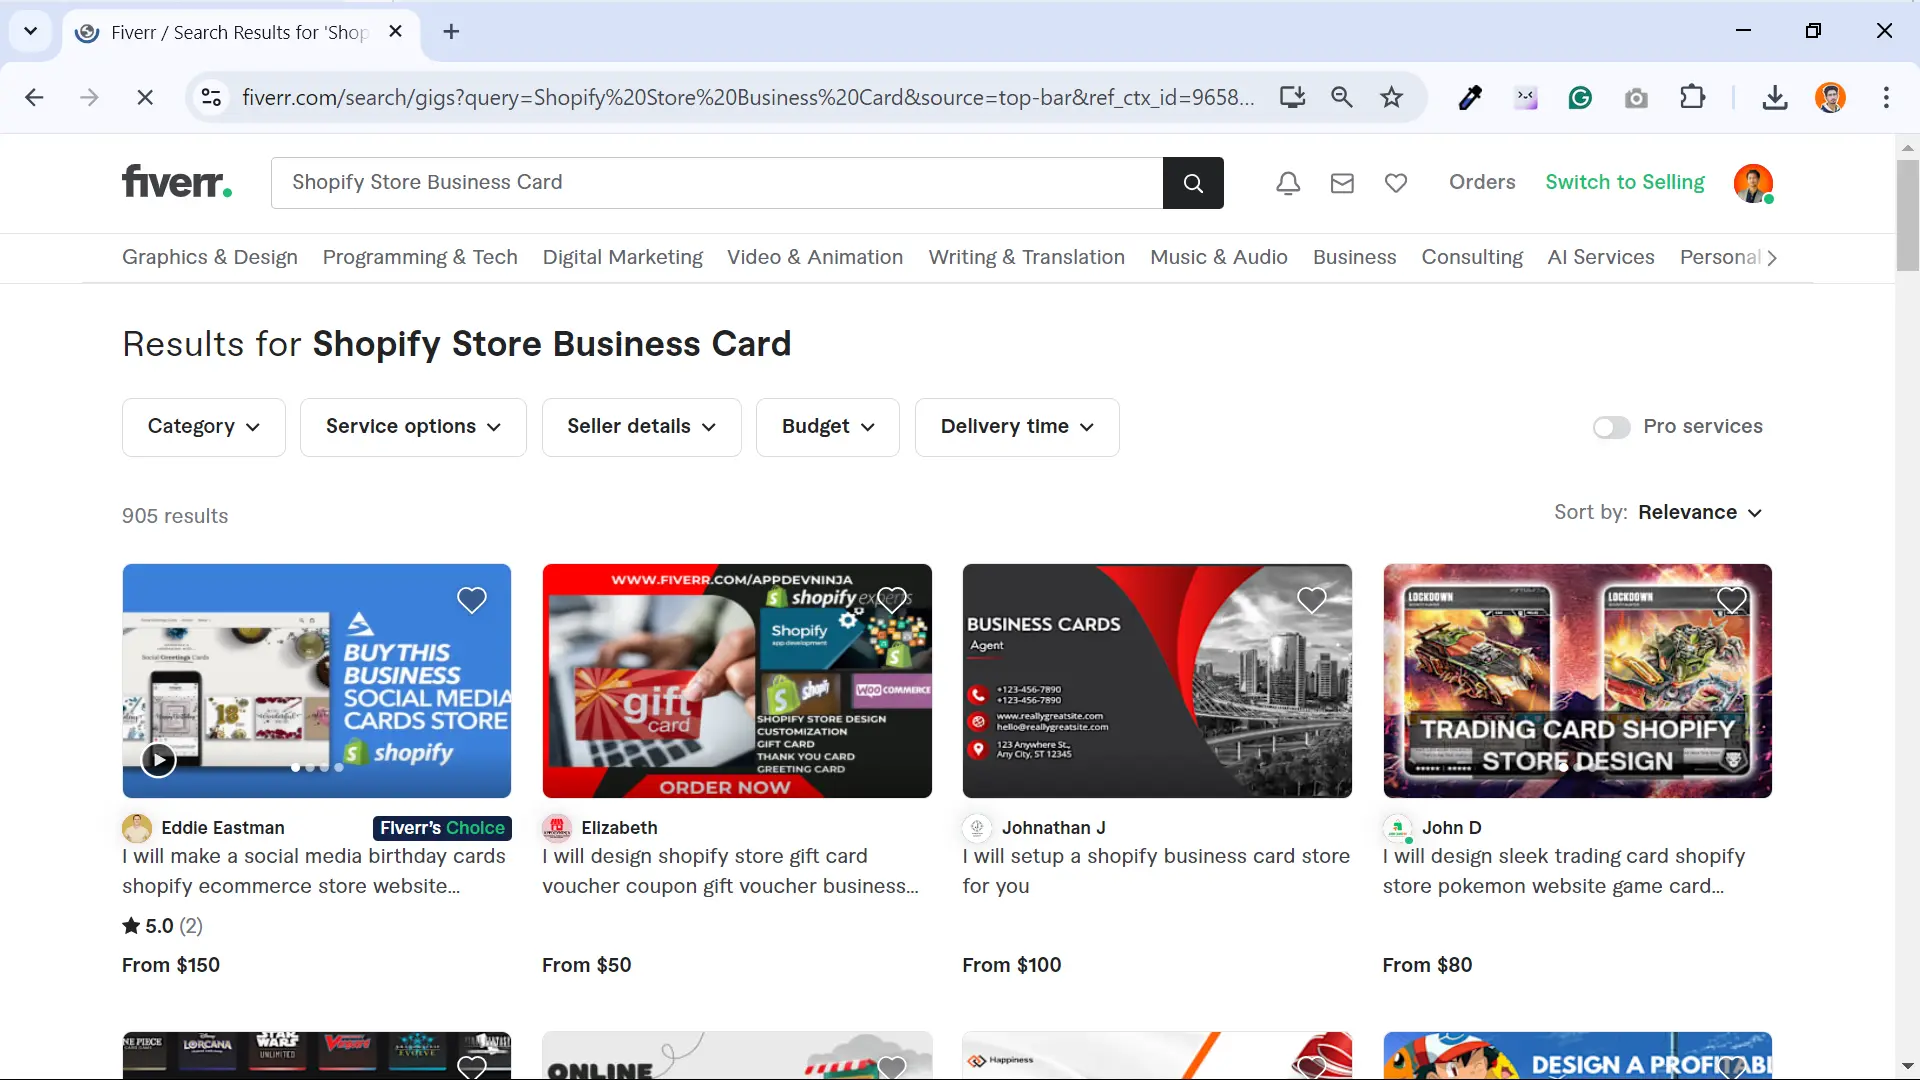Open Programming & Tech category

(420, 257)
